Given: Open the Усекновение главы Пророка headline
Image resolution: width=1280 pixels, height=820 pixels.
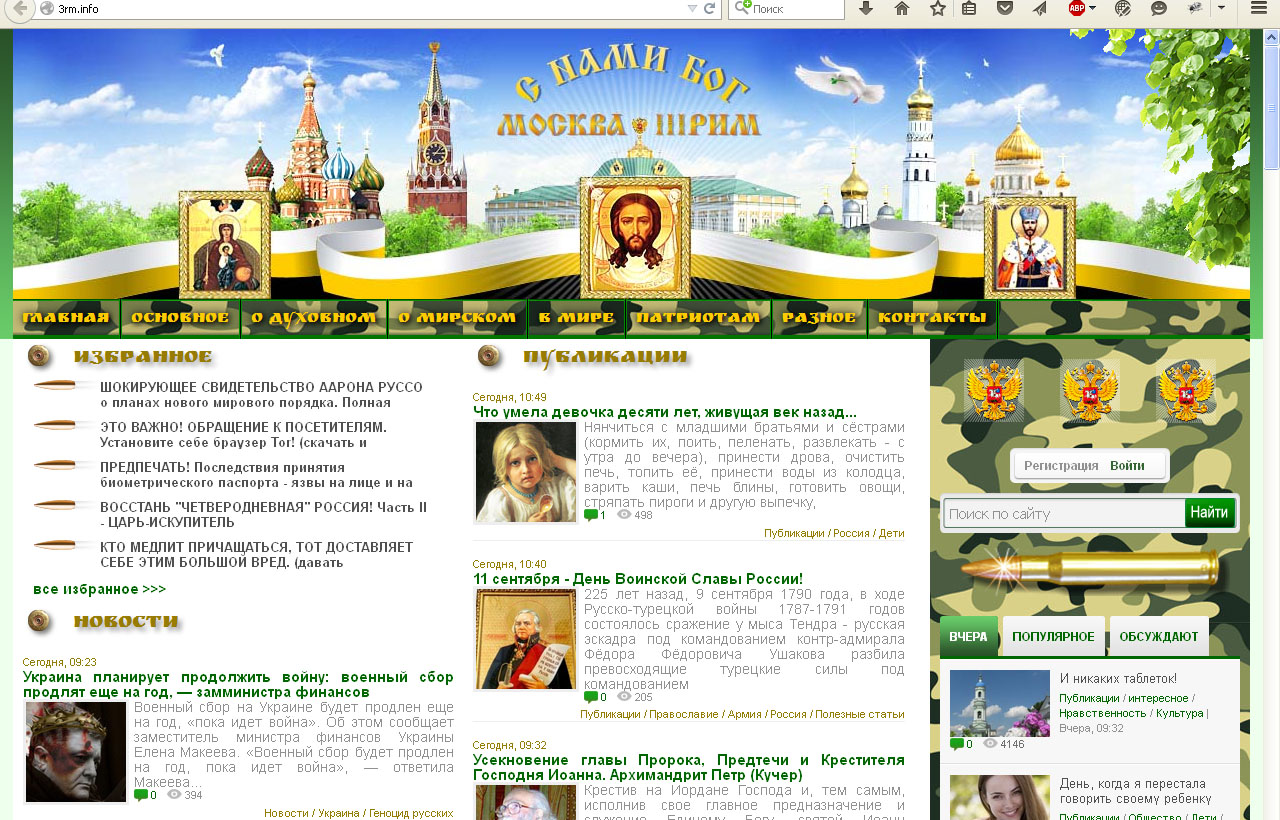Looking at the screenshot, I should click(689, 767).
